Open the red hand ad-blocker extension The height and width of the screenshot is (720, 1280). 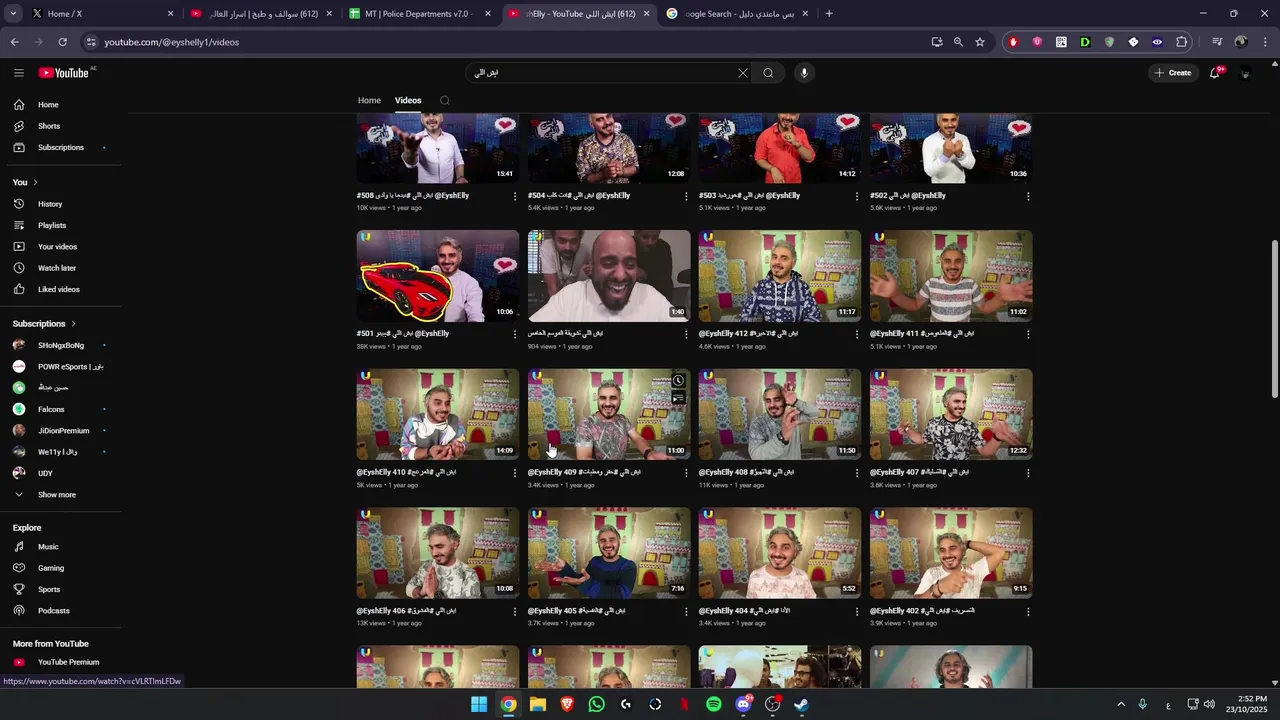[x=1013, y=42]
